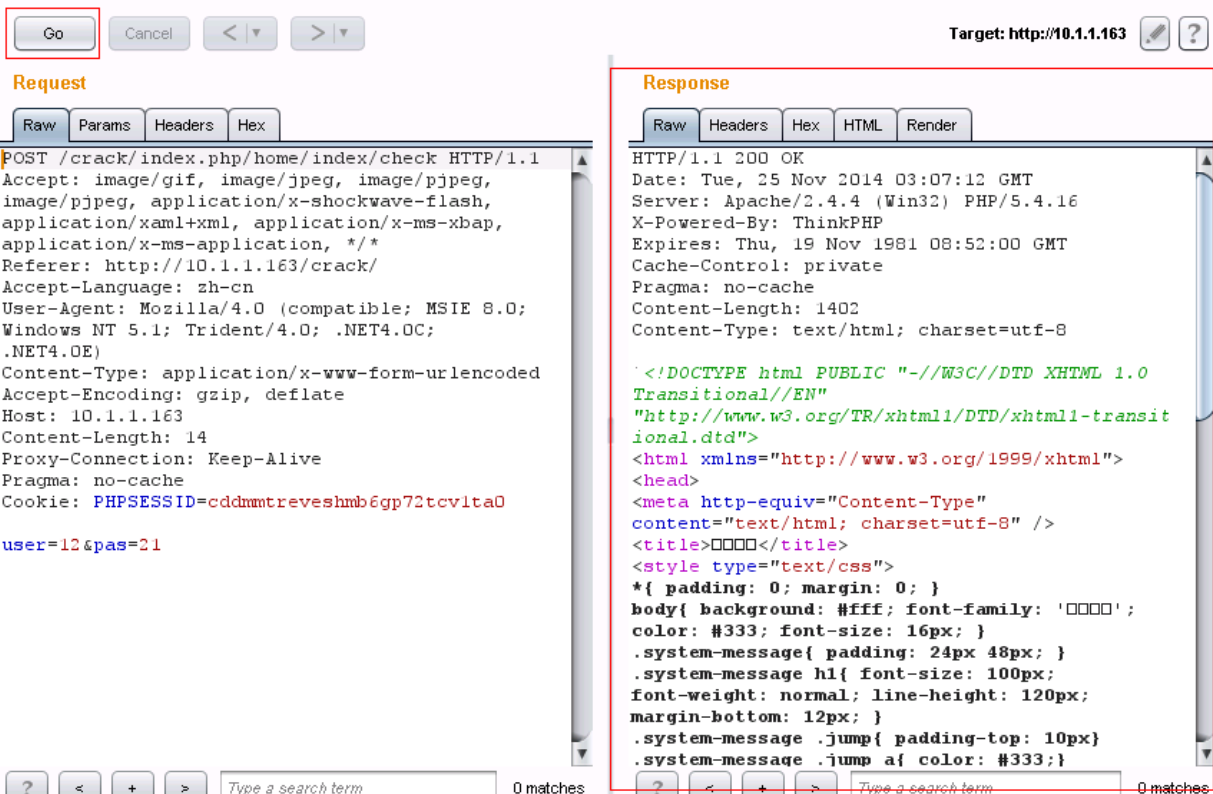
Task: Click the HTTP/1.1 200 OK status line
Action: tap(718, 158)
